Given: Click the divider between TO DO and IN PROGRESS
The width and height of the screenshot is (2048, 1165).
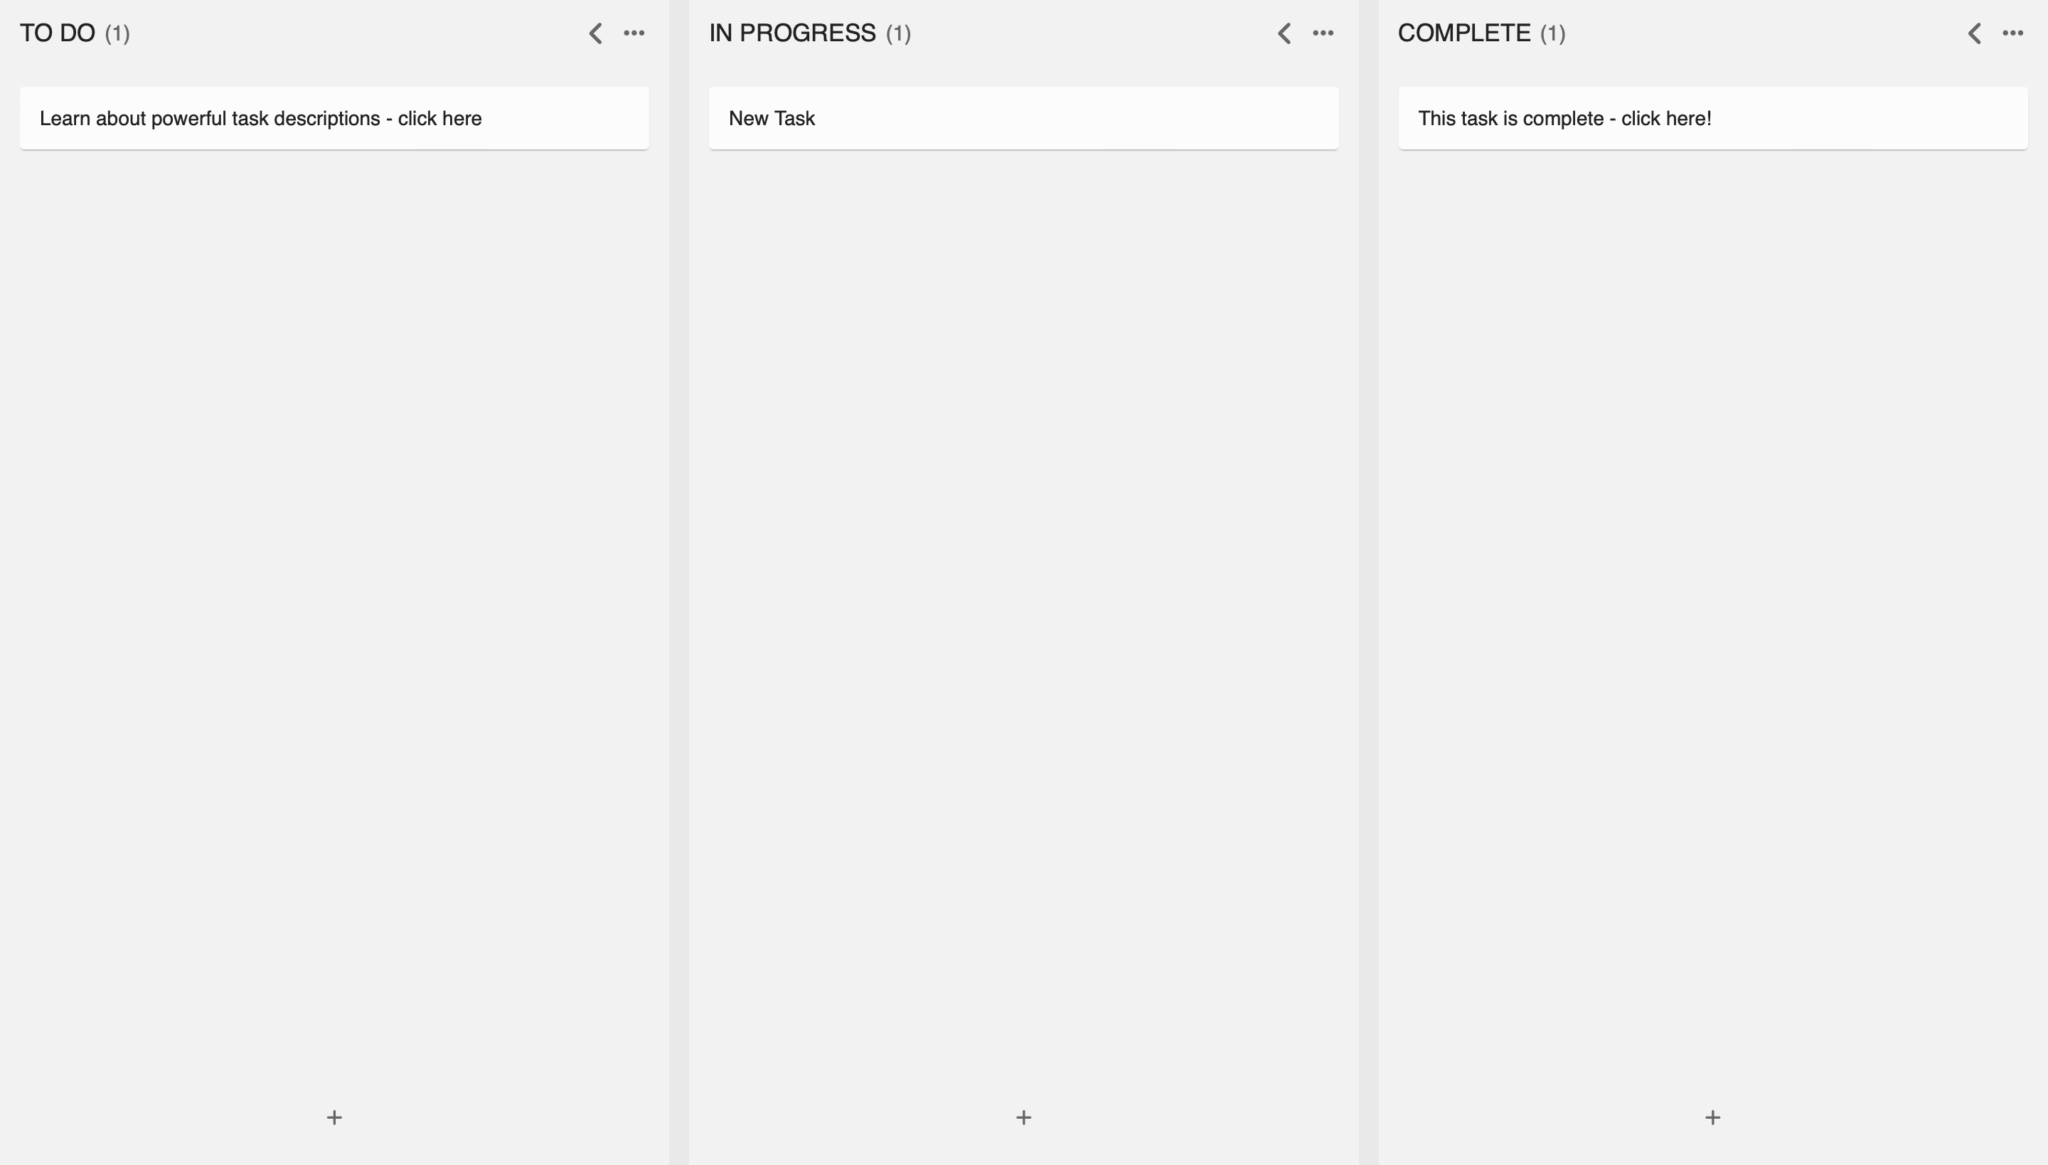Looking at the screenshot, I should tap(679, 582).
